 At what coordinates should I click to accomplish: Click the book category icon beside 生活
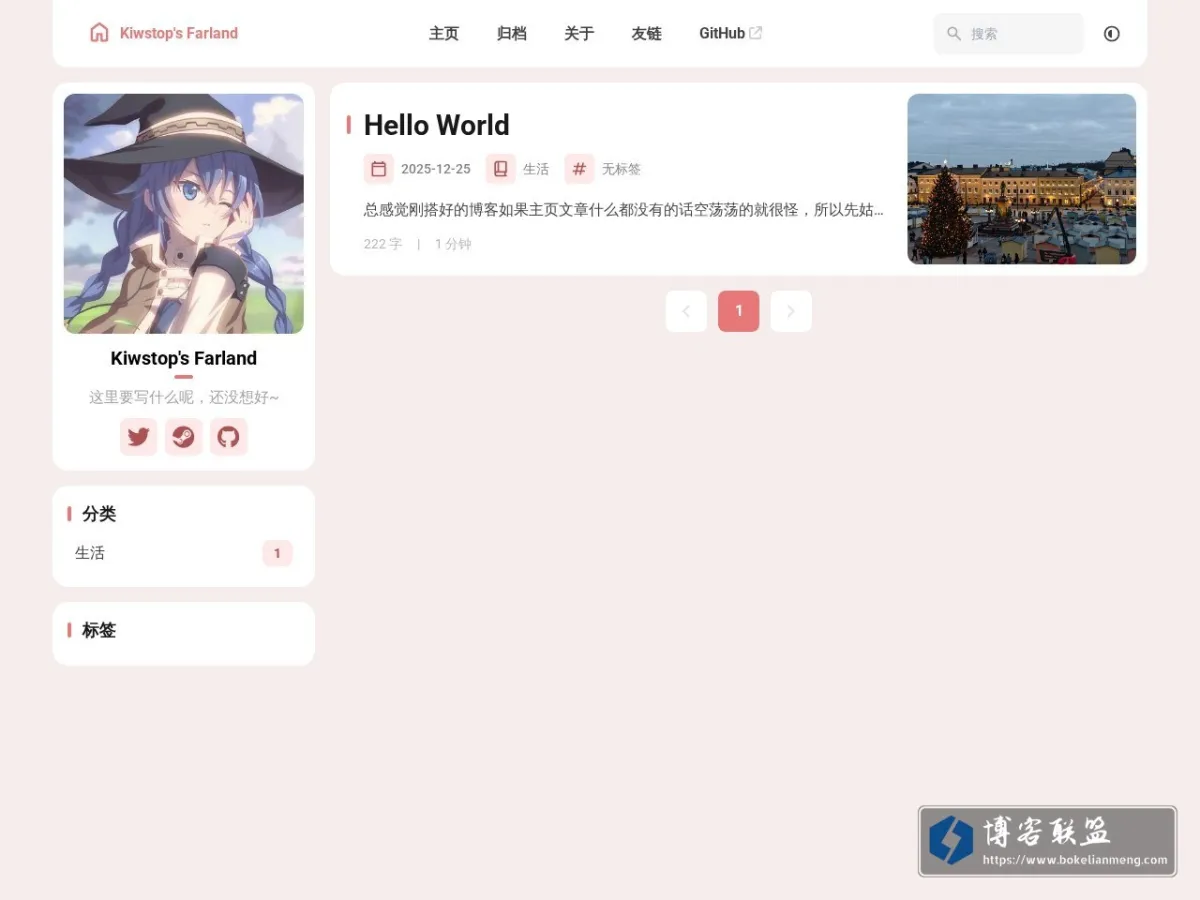tap(501, 169)
